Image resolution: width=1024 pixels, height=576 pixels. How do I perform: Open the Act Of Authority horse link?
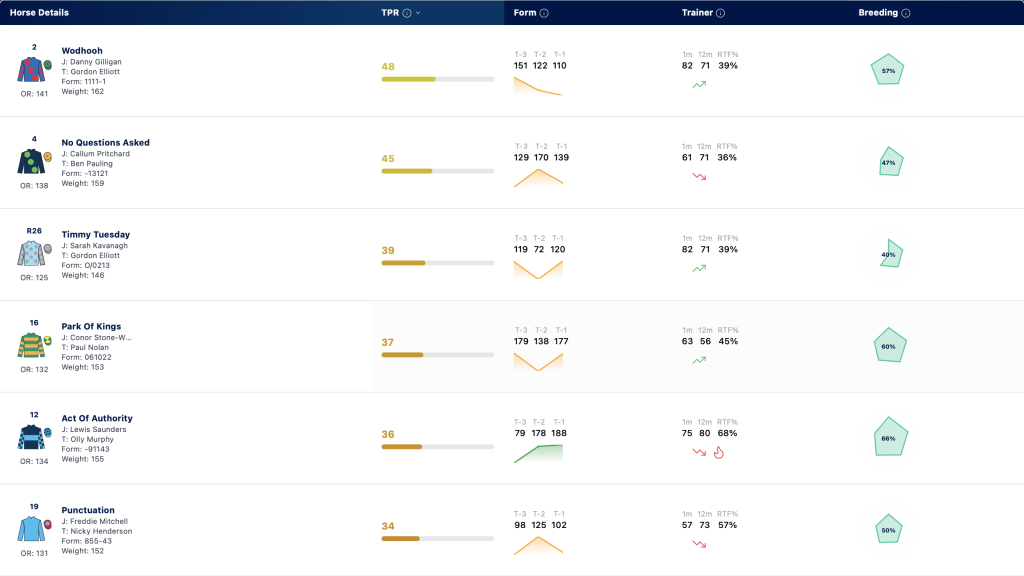(97, 418)
